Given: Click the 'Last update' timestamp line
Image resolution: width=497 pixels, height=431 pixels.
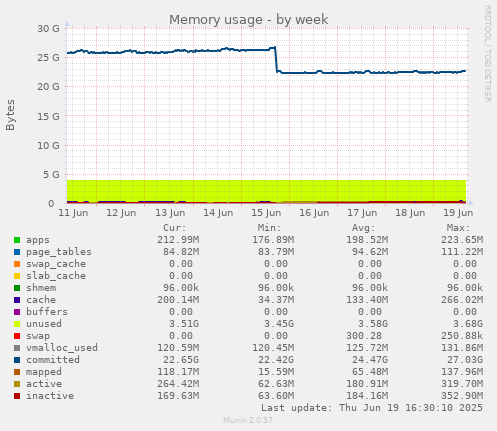Looking at the screenshot, I should pos(372,408).
